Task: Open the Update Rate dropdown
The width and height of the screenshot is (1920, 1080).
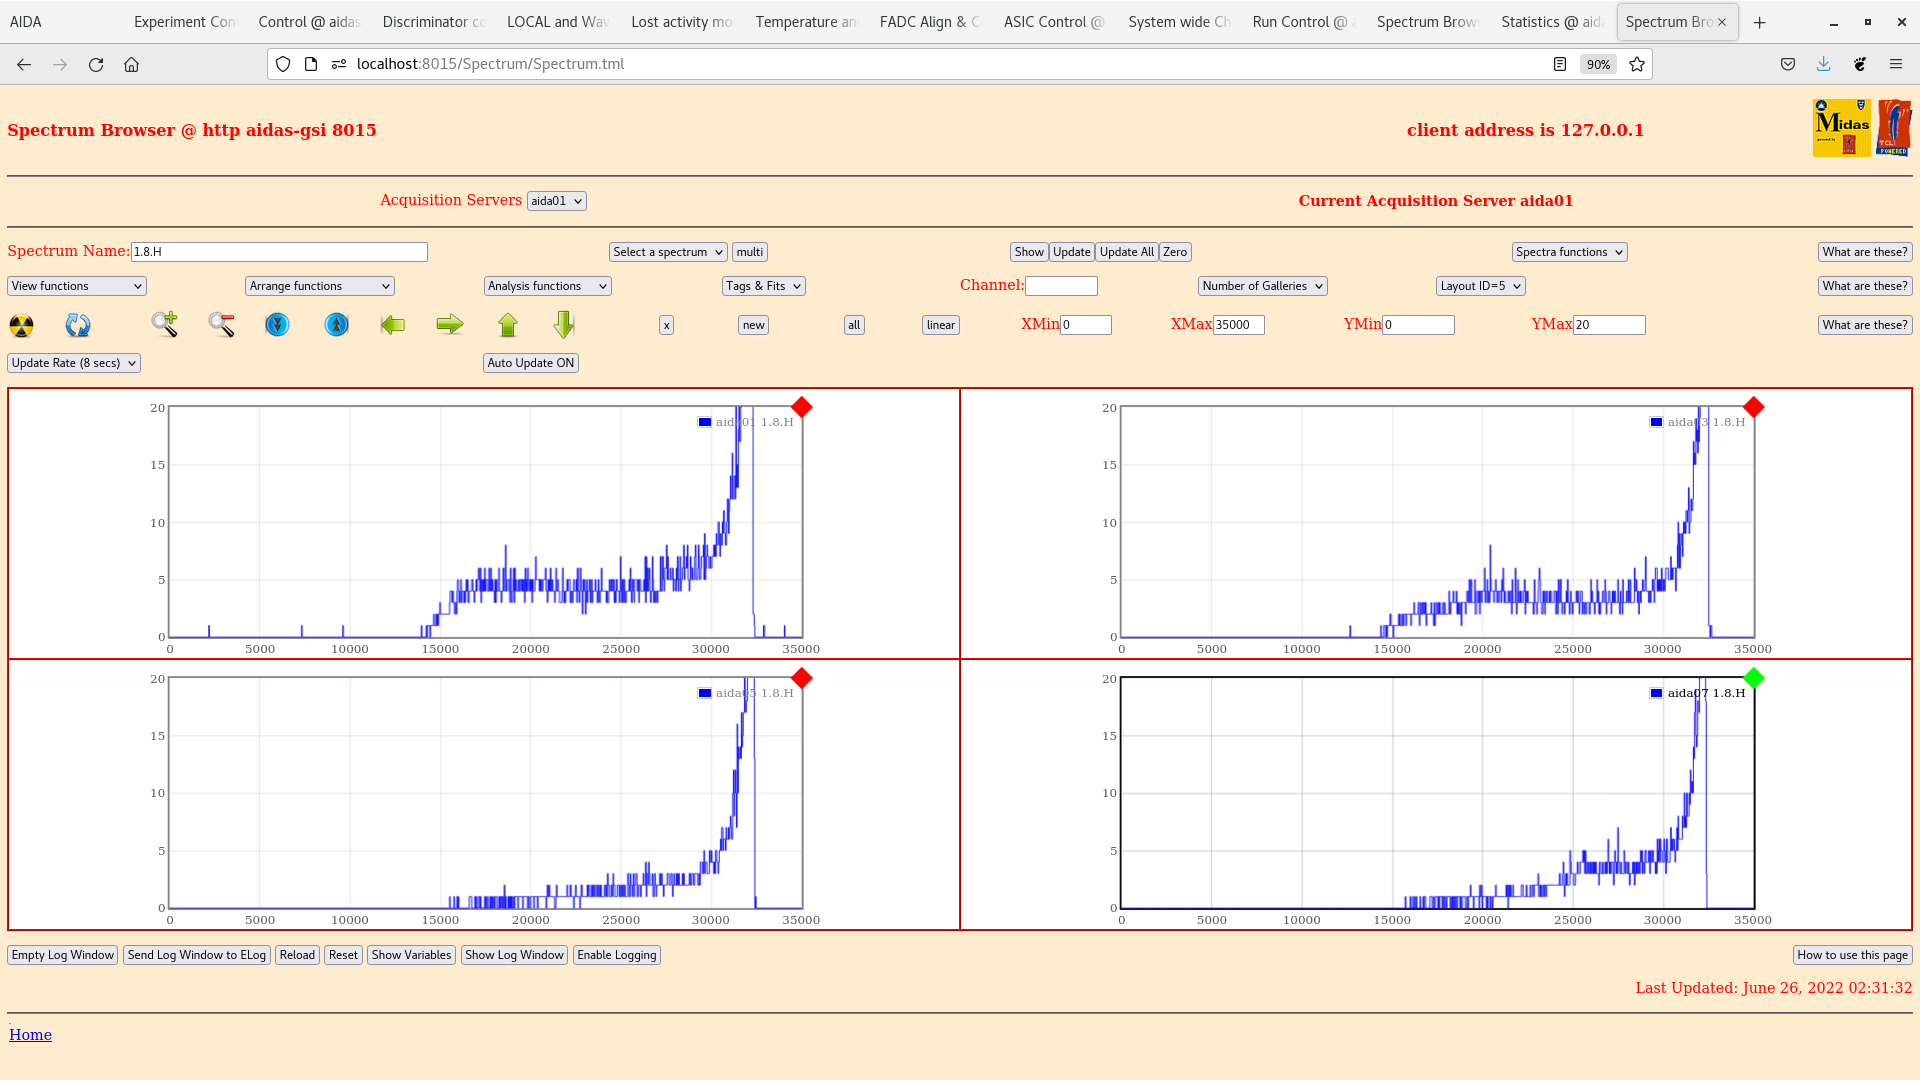Action: click(74, 363)
